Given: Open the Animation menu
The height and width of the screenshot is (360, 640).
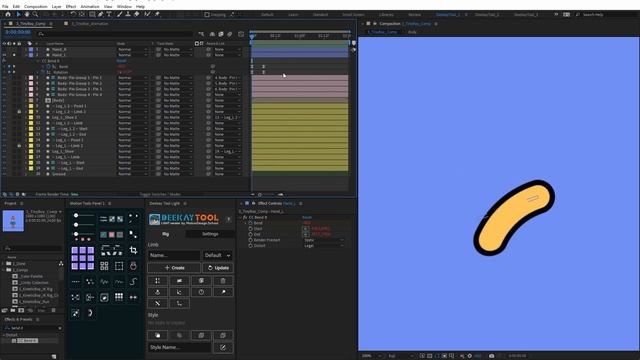Looking at the screenshot, I should (89, 7).
